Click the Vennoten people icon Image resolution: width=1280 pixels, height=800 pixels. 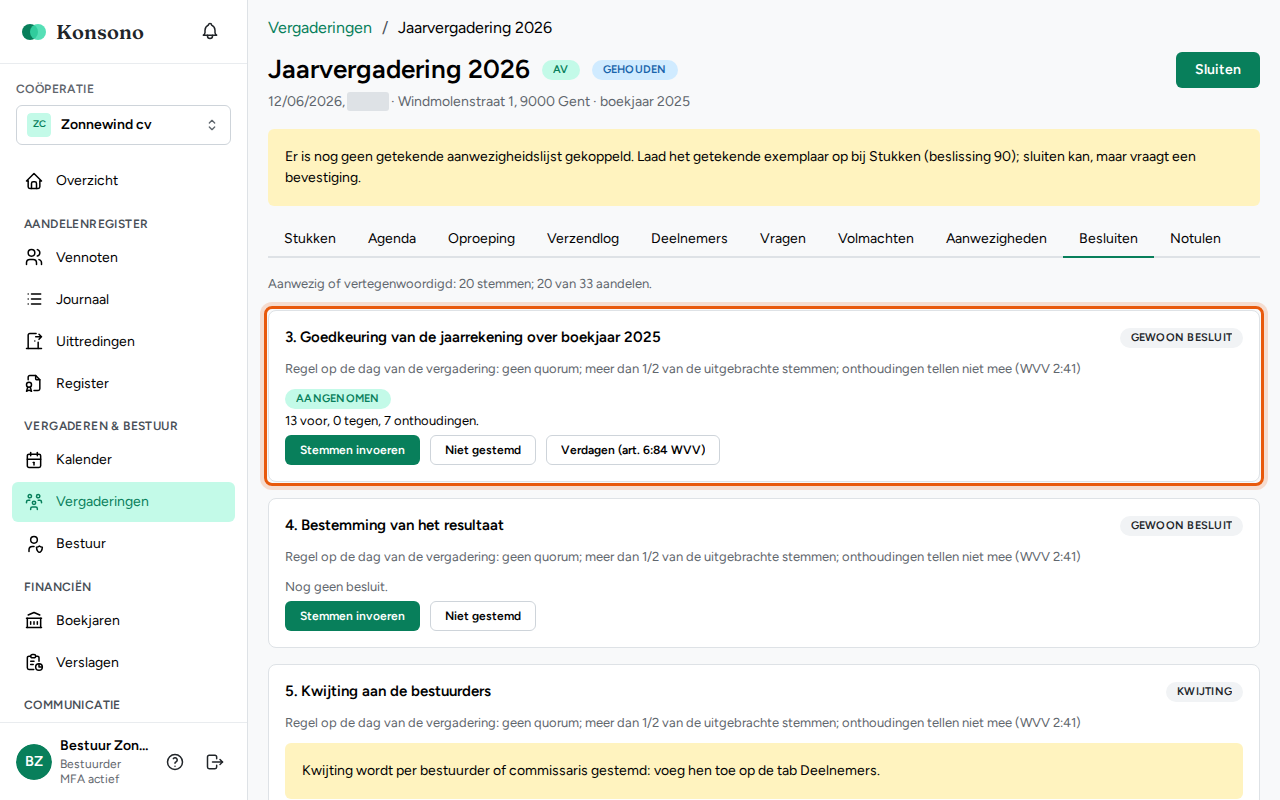(34, 258)
